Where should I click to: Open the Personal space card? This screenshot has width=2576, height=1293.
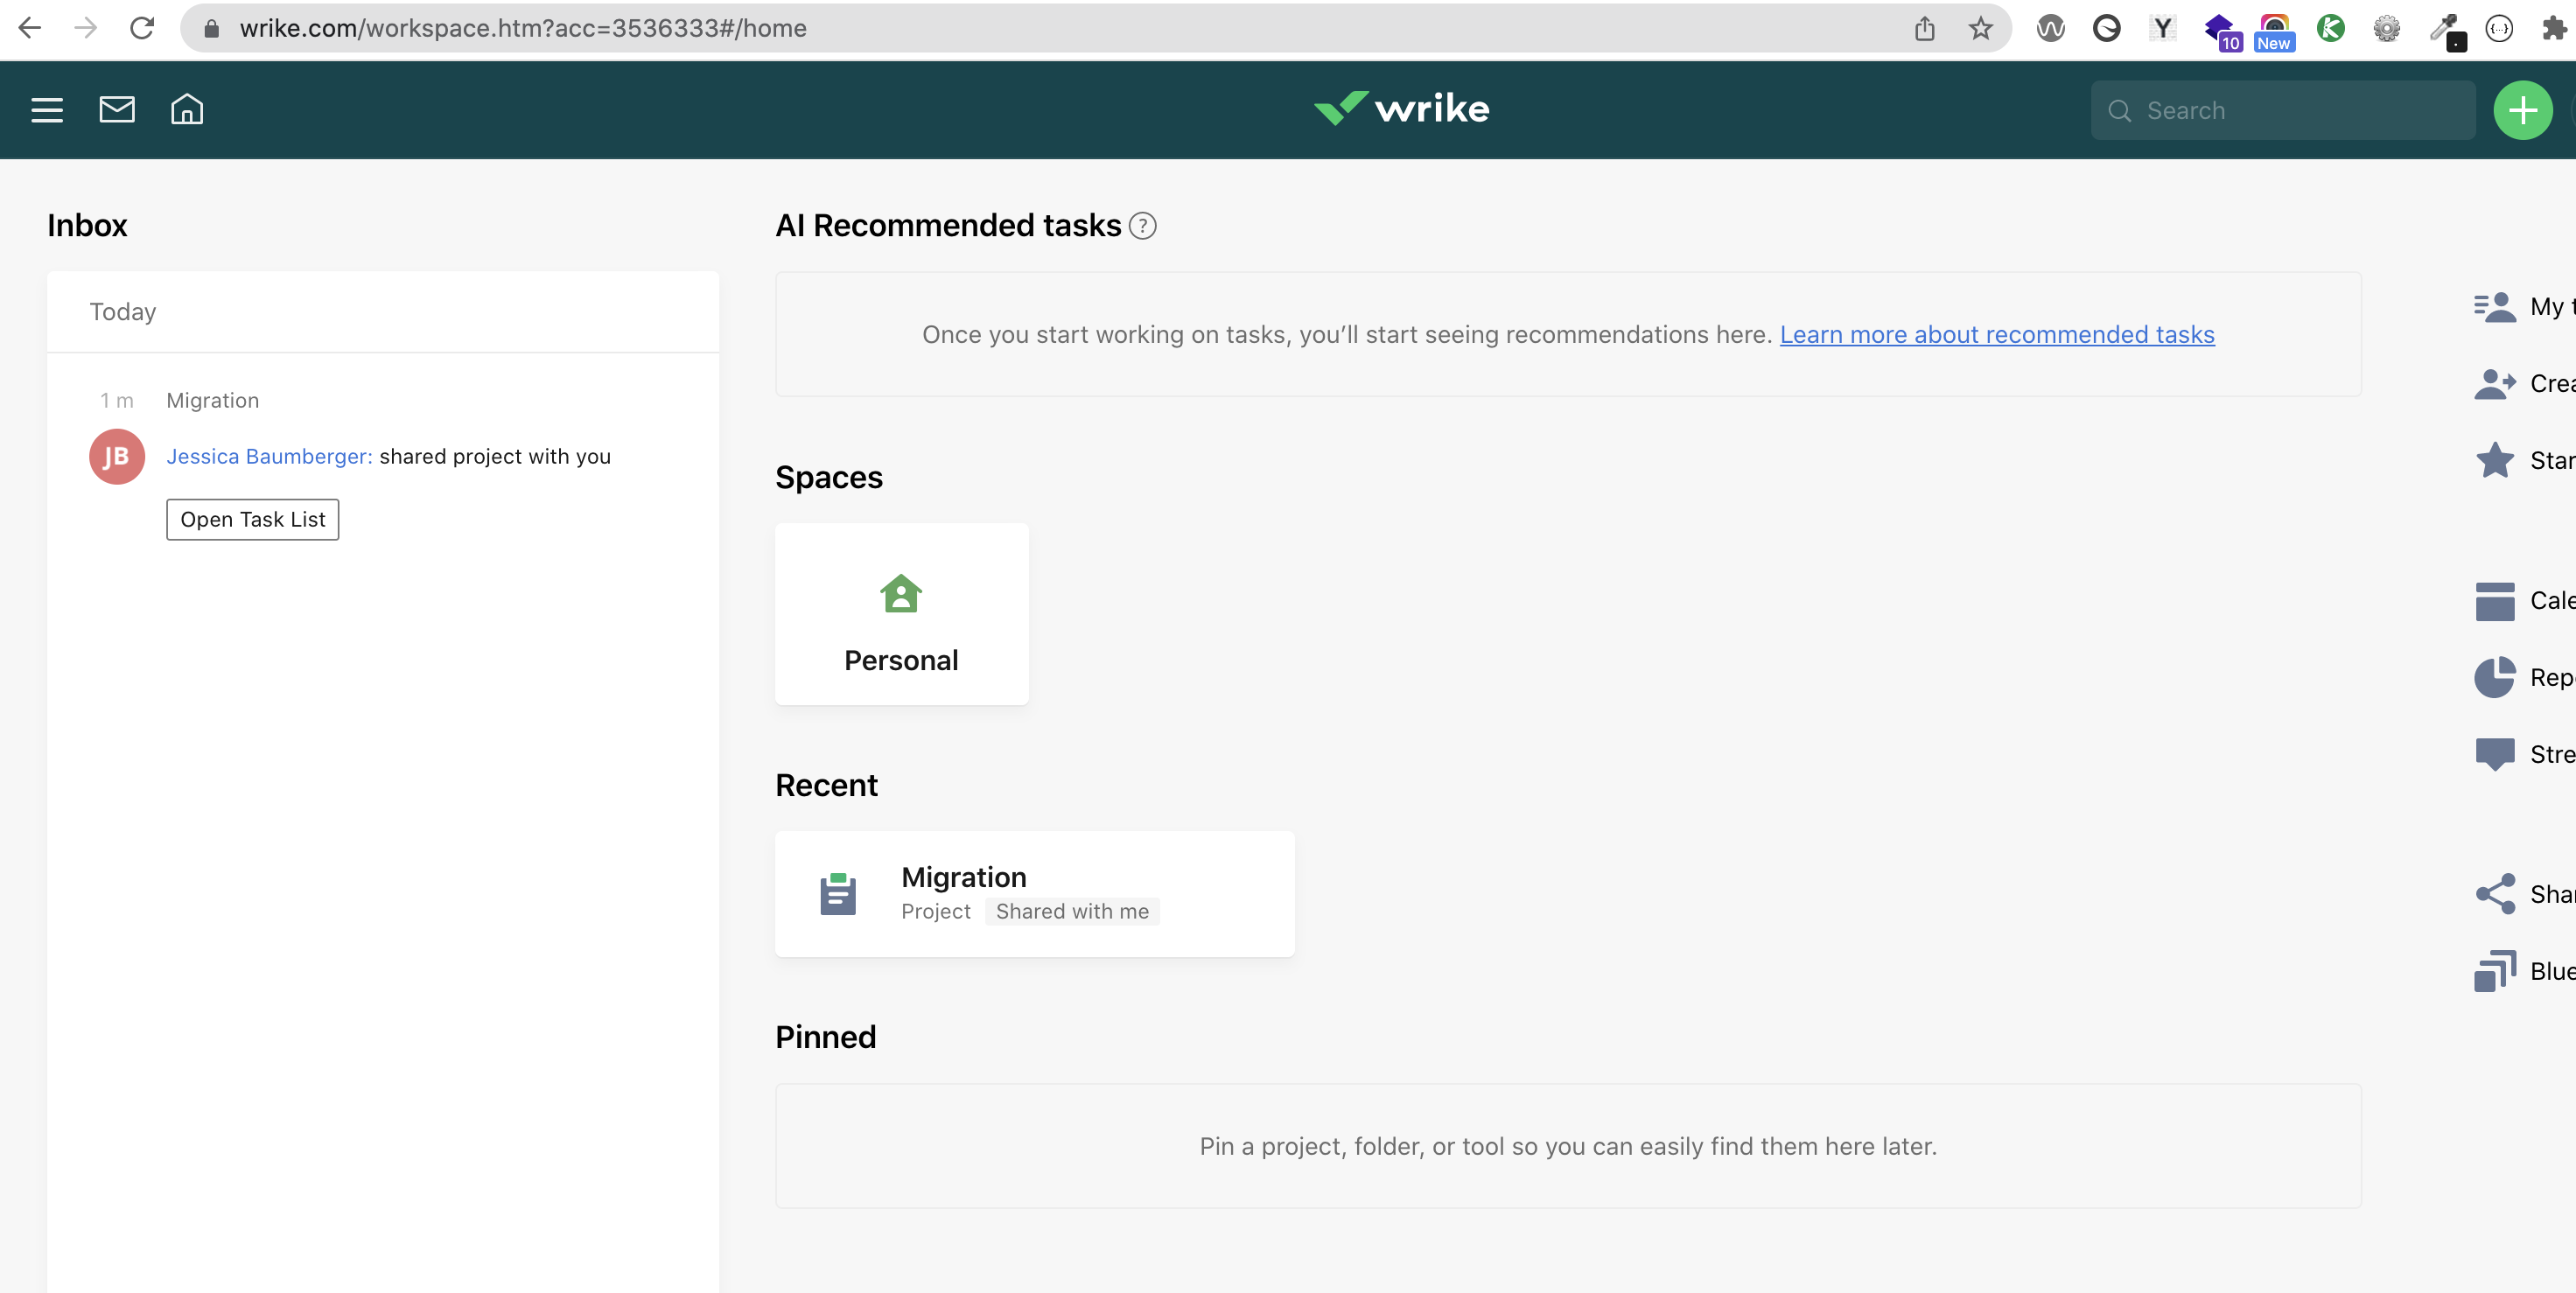901,614
